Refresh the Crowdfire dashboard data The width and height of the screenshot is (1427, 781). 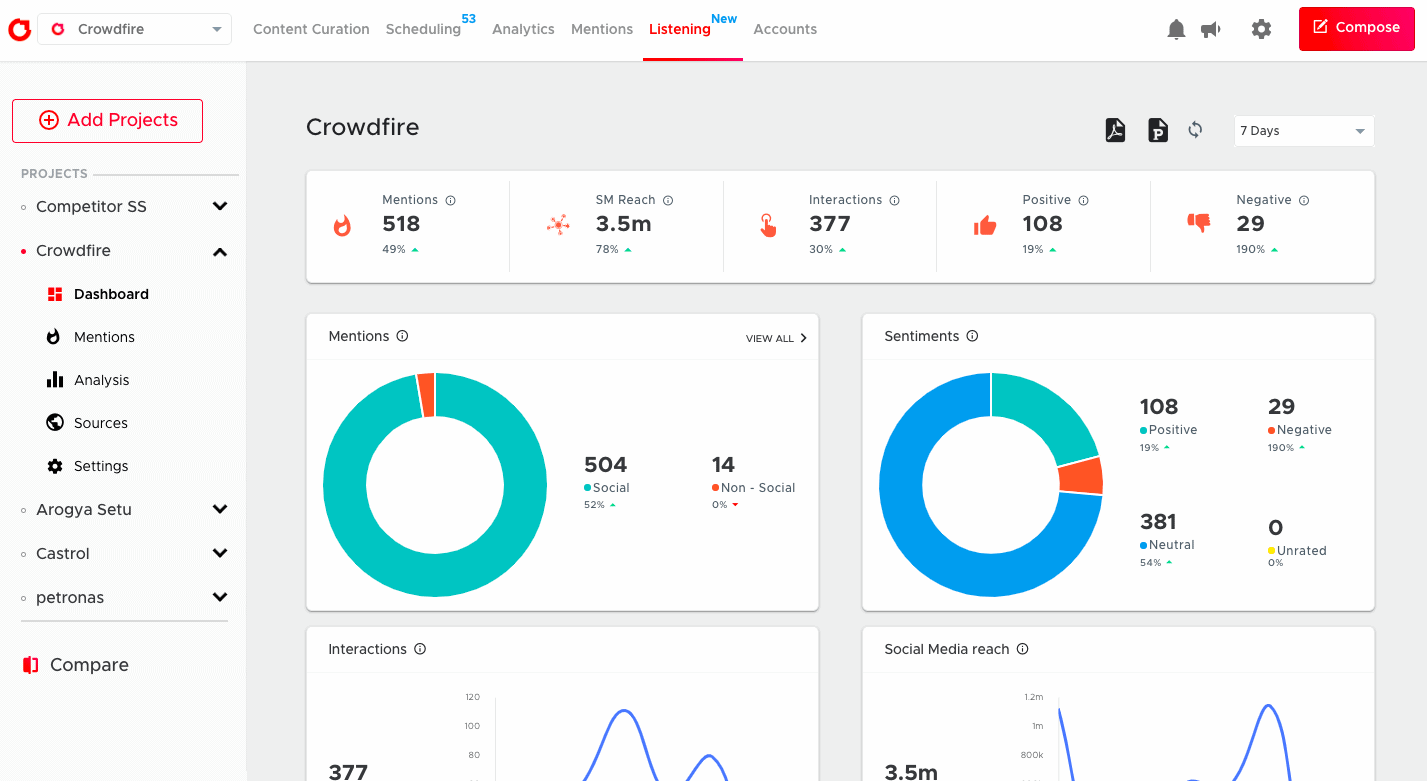point(1195,130)
